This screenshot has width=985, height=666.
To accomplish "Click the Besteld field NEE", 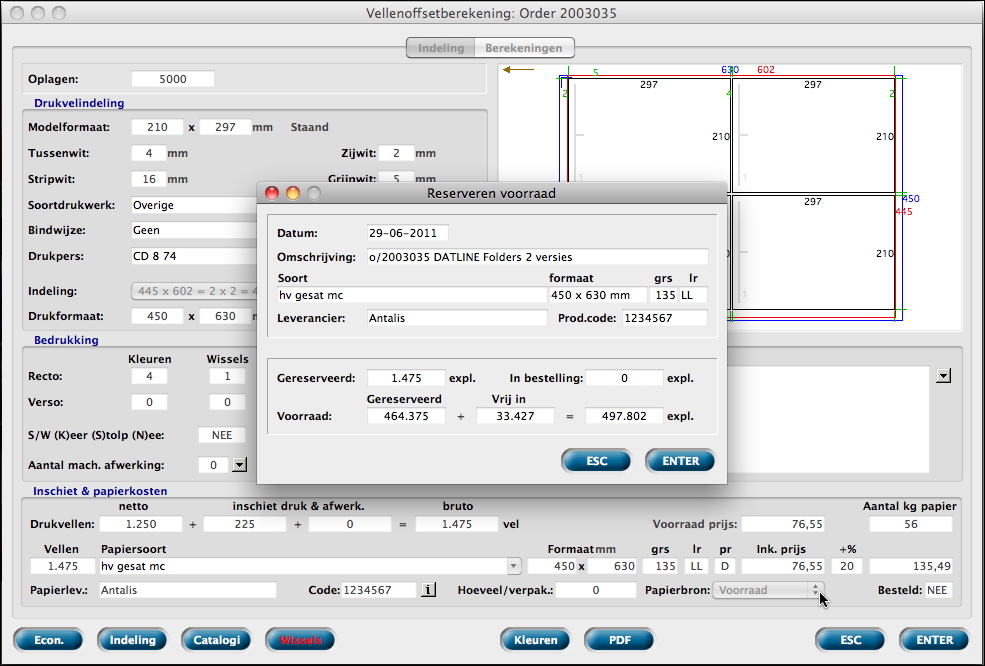I will pyautogui.click(x=938, y=590).
